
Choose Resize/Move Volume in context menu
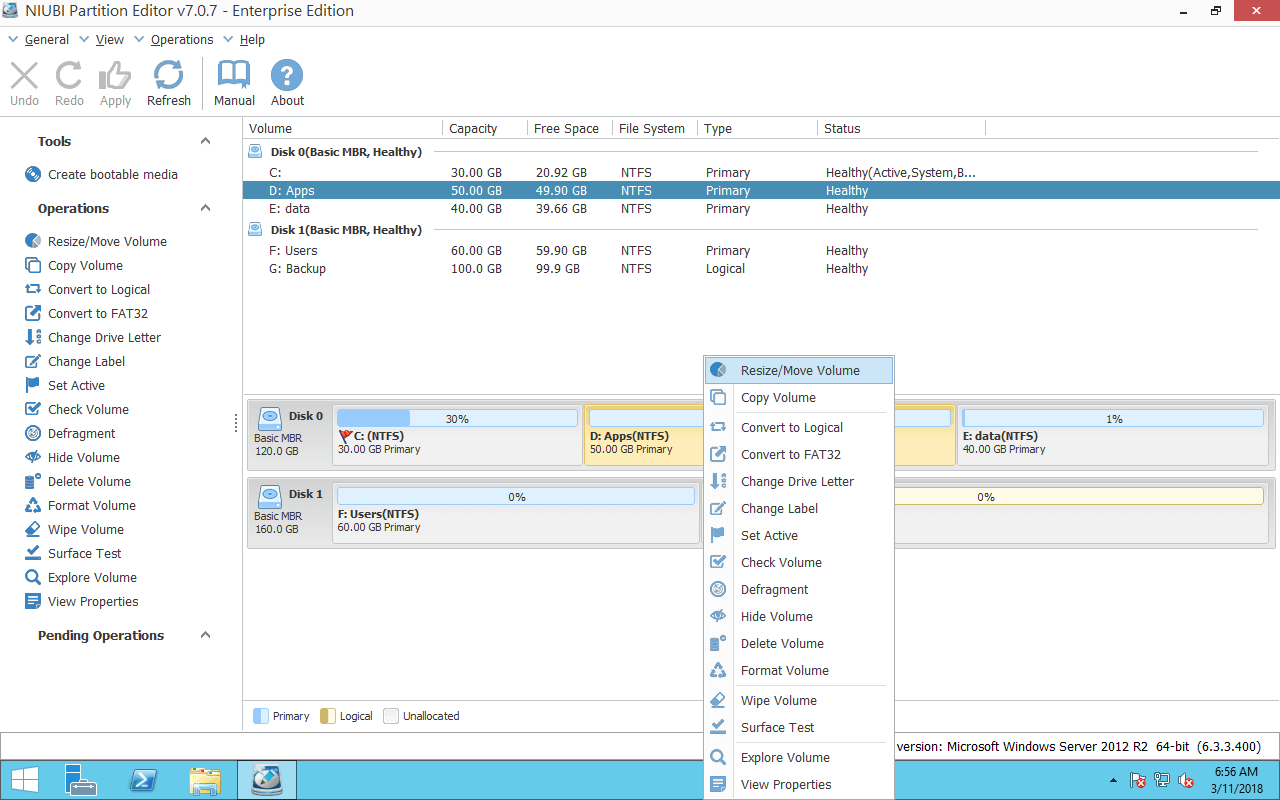click(x=799, y=370)
